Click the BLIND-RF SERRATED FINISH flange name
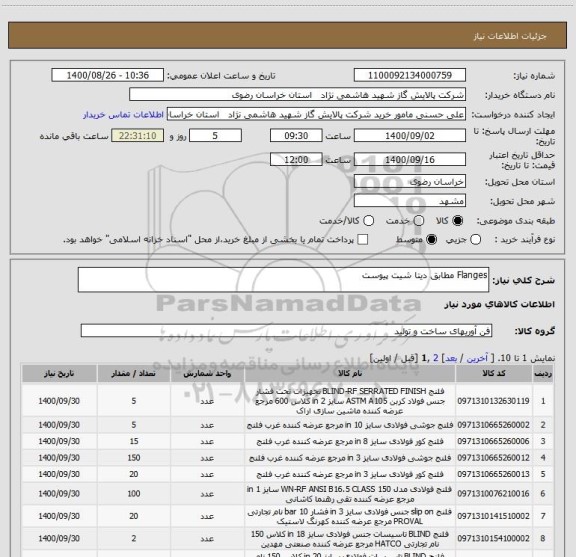 point(350,401)
